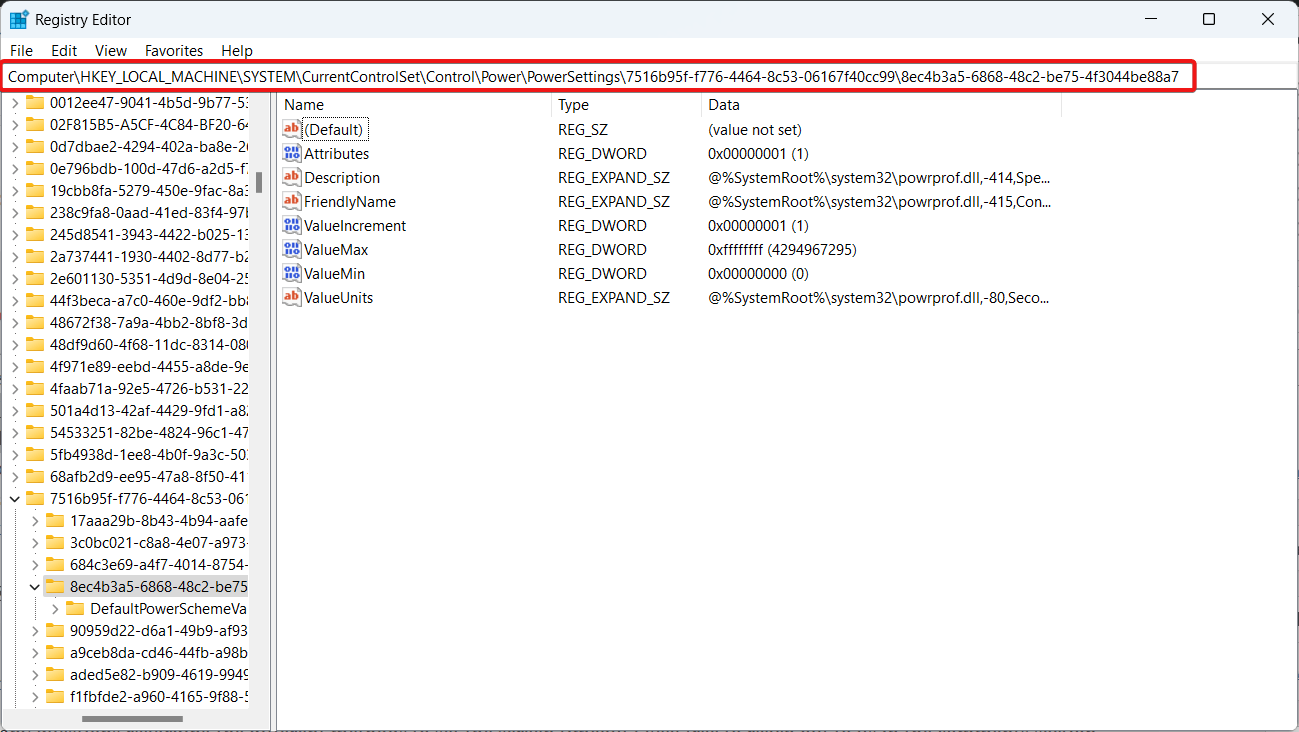Viewport: 1299px width, 732px height.
Task: Click the folder icon of key 19cbb8fa-5279
Action: (x=35, y=190)
